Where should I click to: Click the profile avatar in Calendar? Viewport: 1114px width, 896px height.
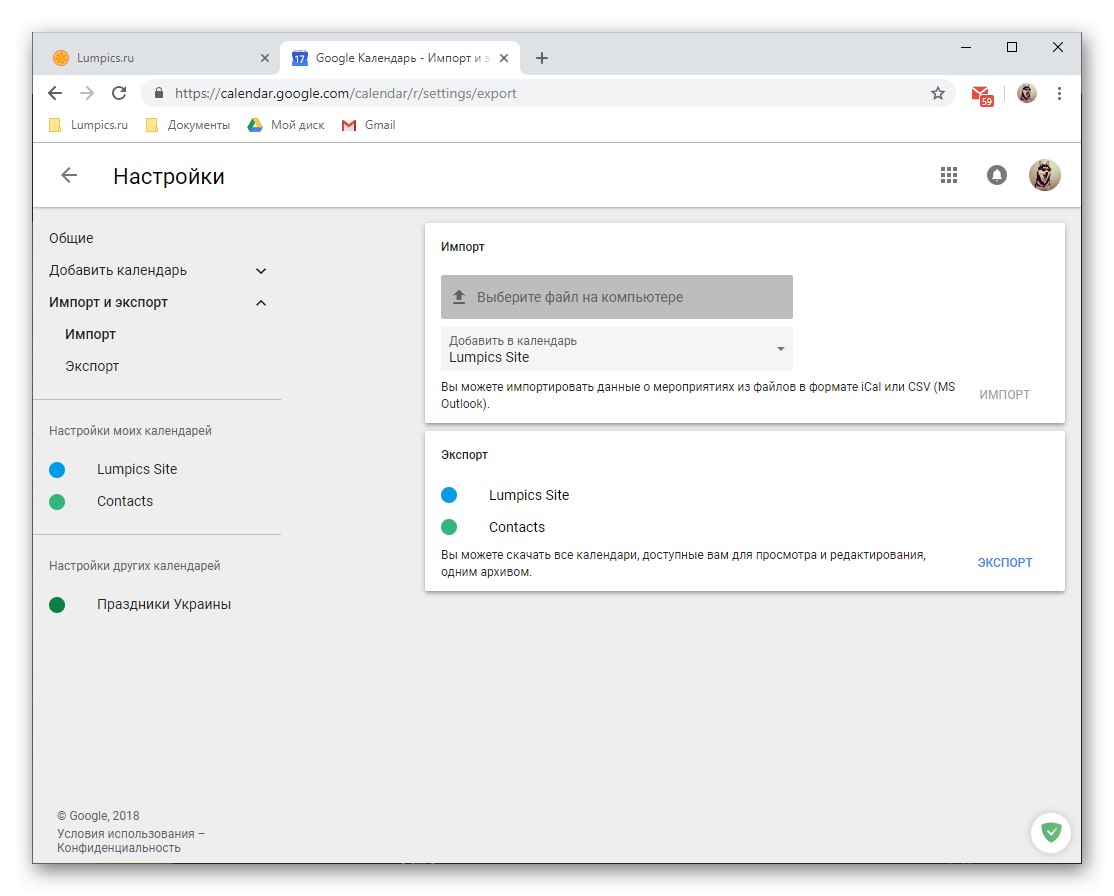point(1044,174)
